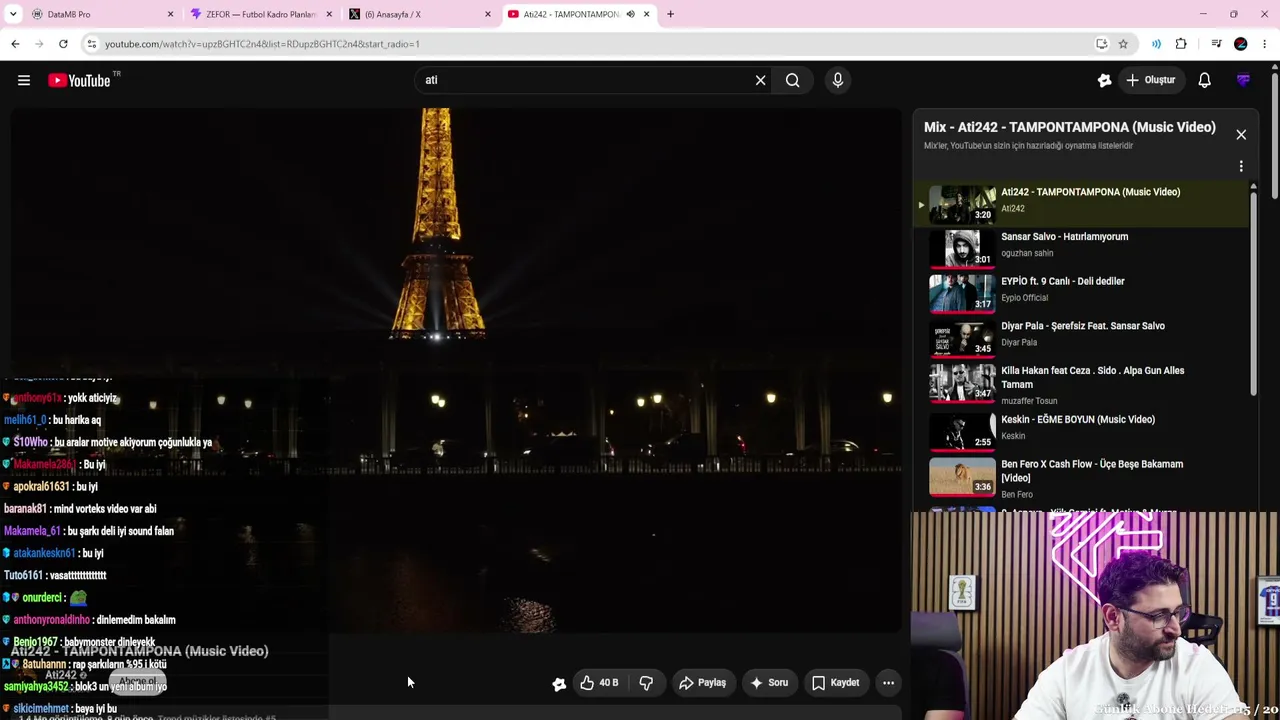Expand the tab search dropdown
The height and width of the screenshot is (720, 1280).
pyautogui.click(x=13, y=14)
